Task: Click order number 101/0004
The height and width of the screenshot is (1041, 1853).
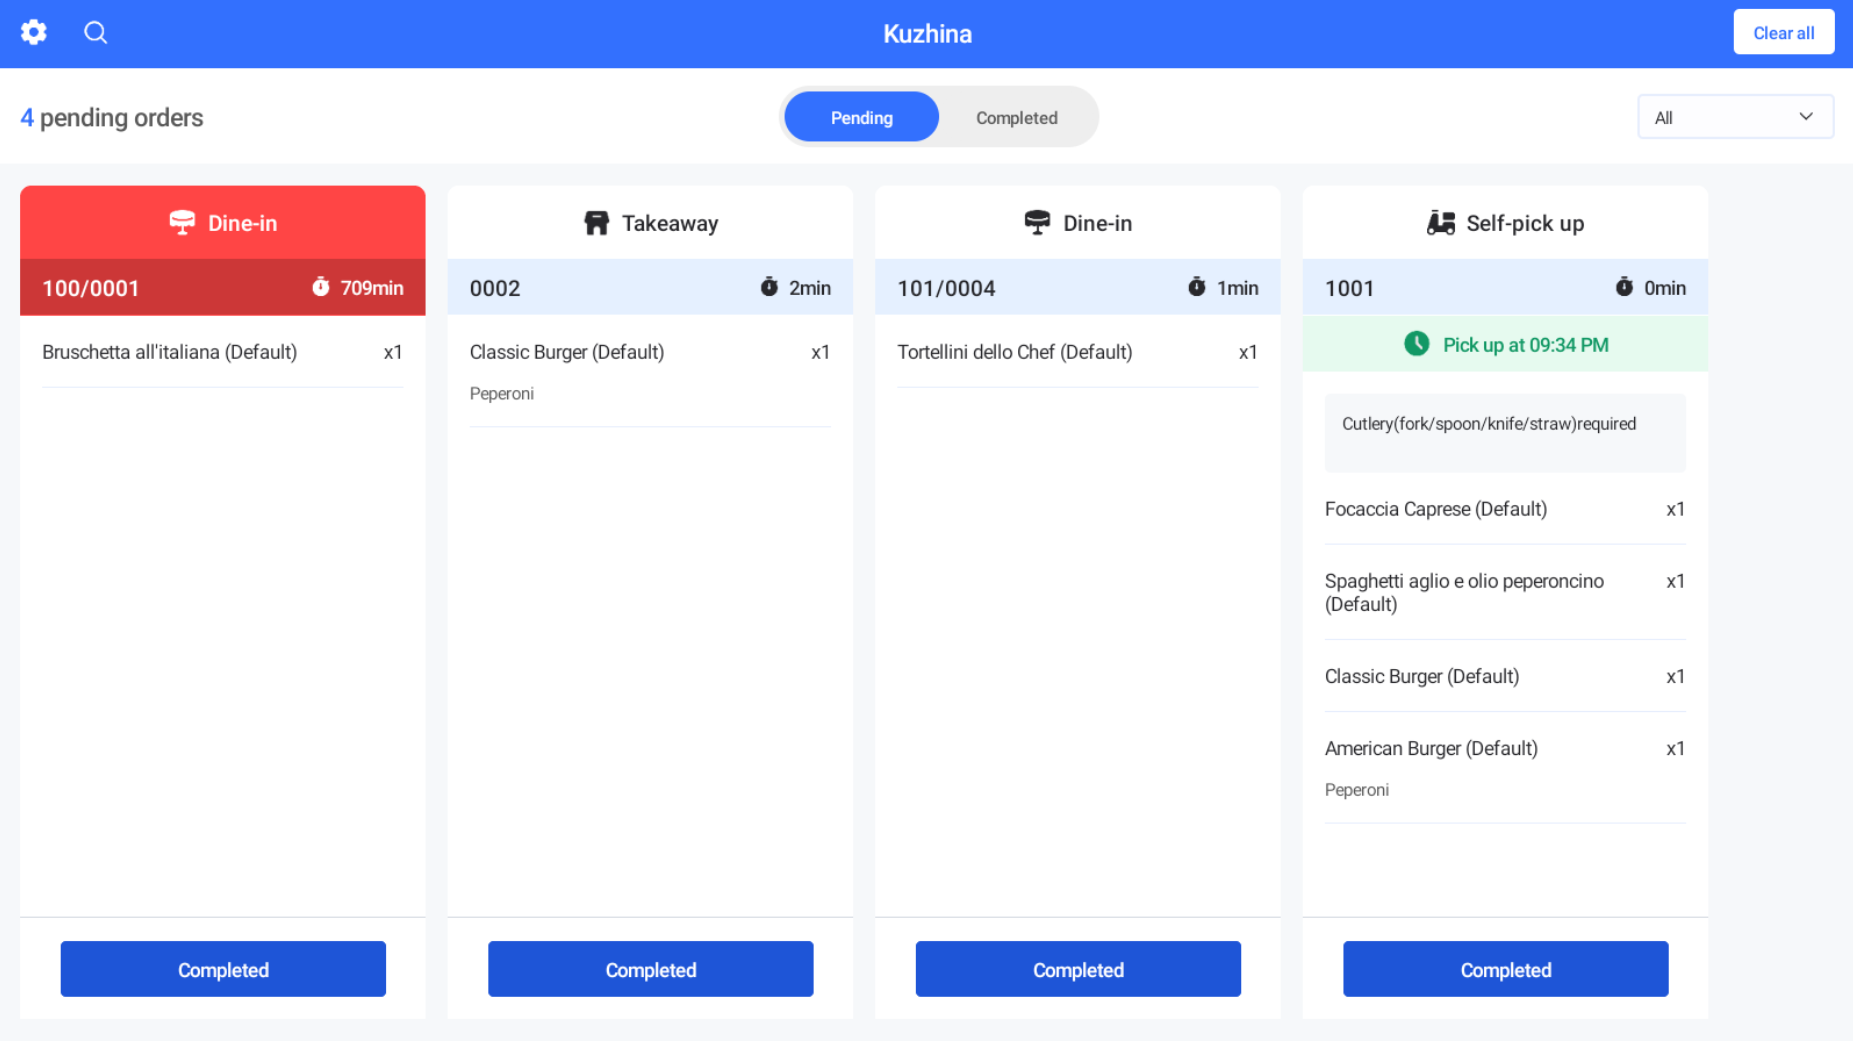Action: pyautogui.click(x=946, y=288)
